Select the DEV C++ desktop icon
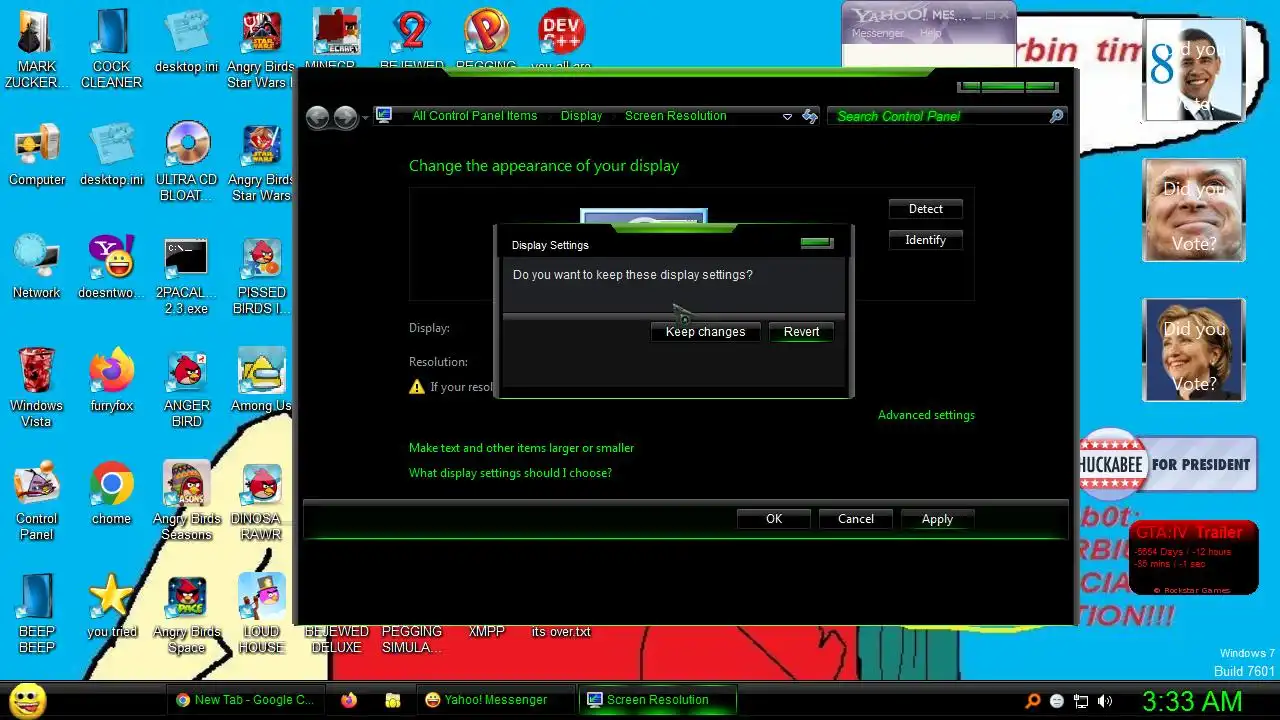Screen dimensions: 1280x720 pos(561,40)
